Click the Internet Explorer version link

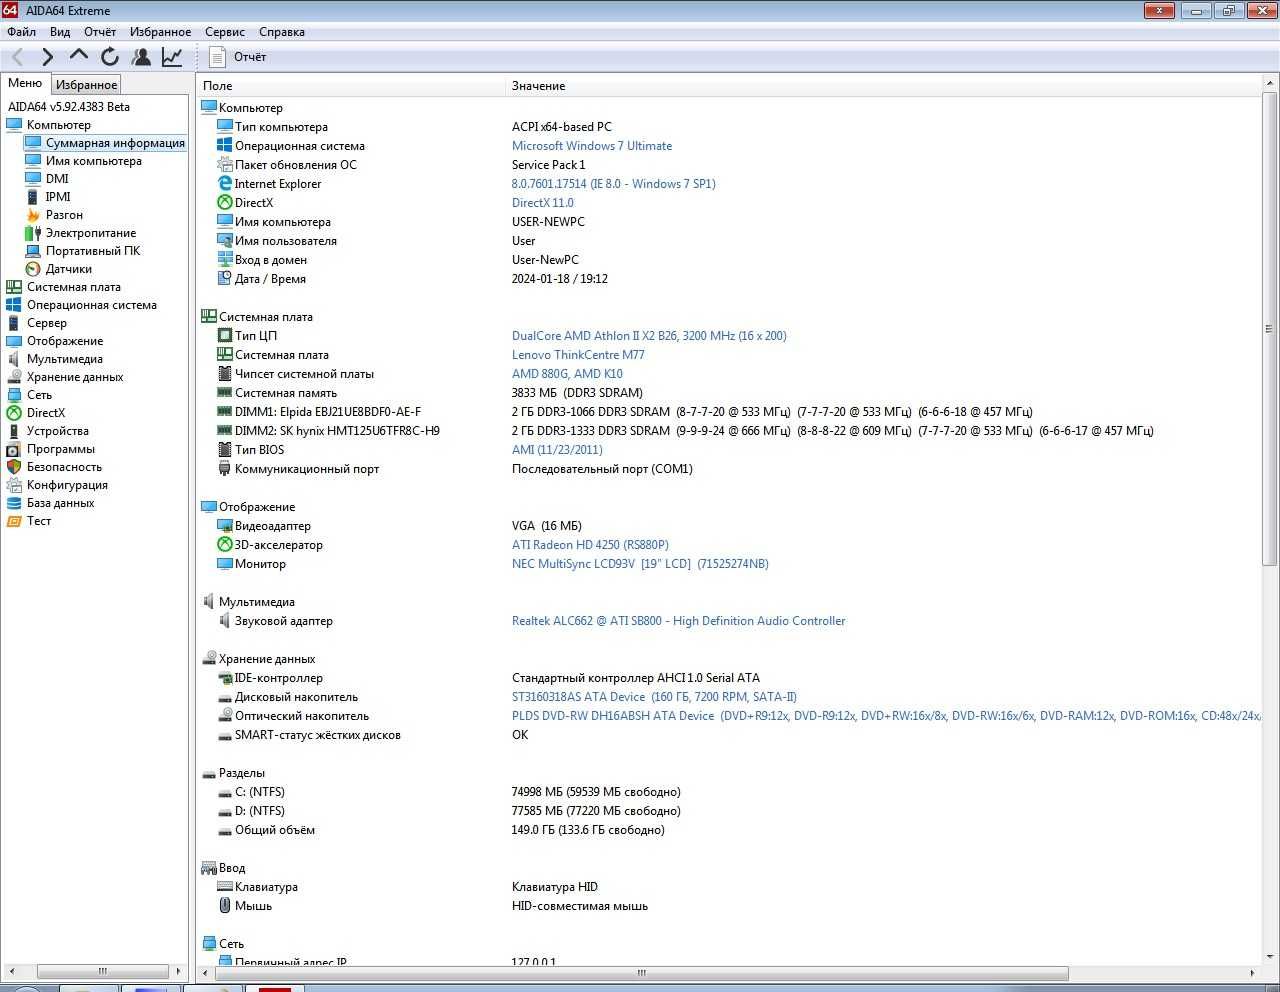tap(613, 184)
